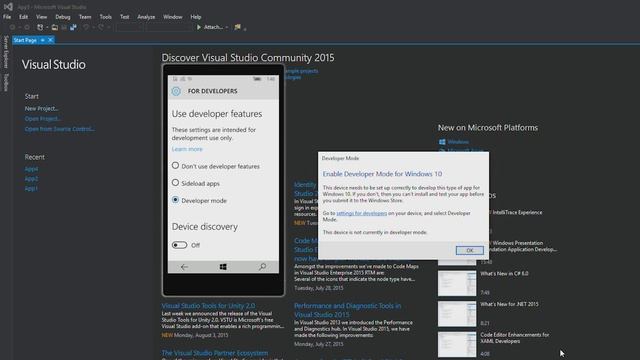Open the Test menu
The image size is (640, 360).
click(124, 17)
